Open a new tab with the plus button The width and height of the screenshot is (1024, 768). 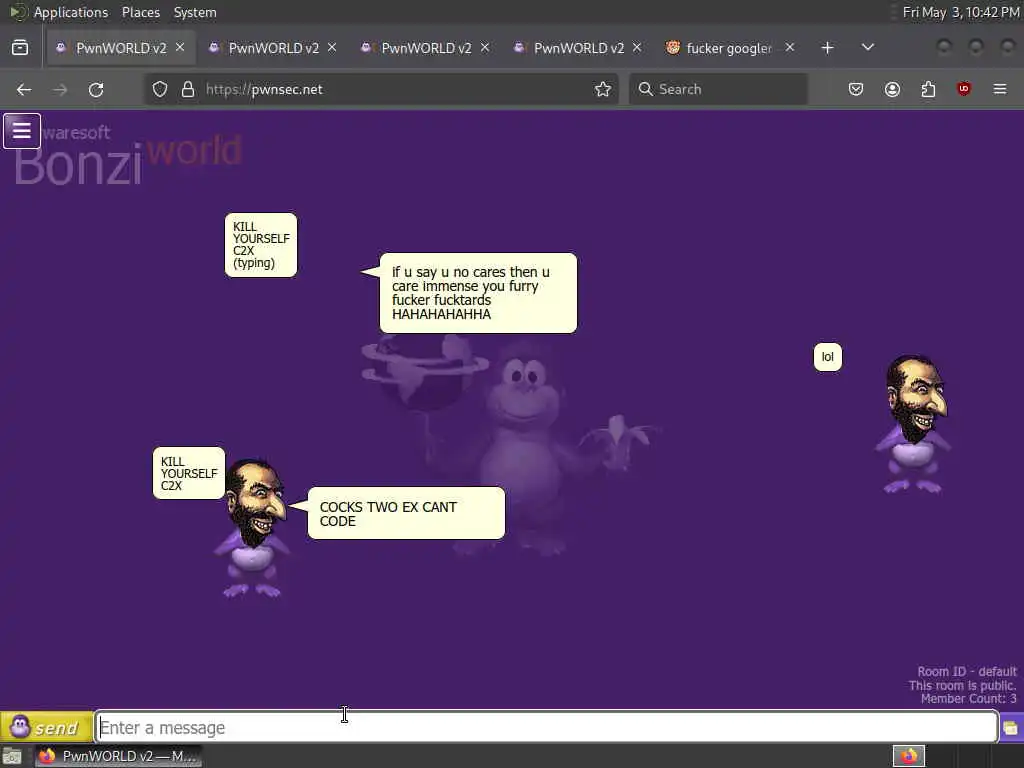(827, 48)
